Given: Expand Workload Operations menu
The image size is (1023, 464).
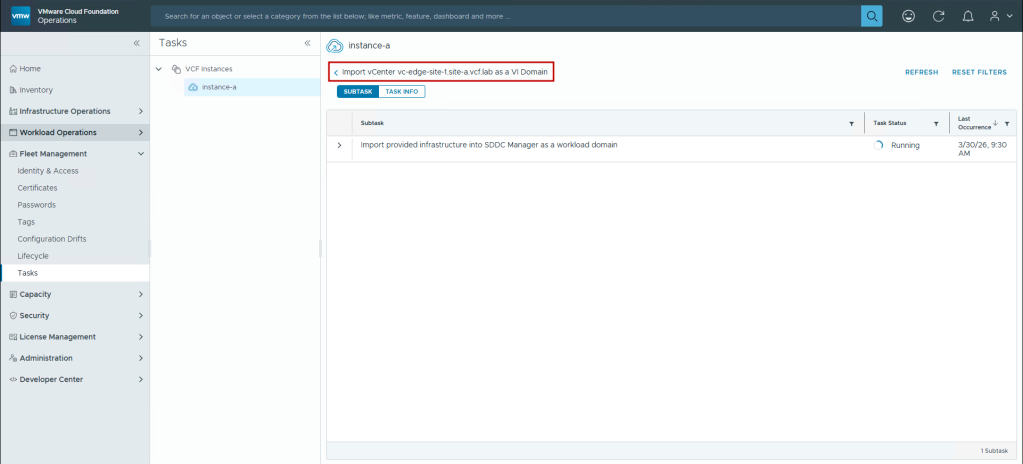Looking at the screenshot, I should coord(140,132).
